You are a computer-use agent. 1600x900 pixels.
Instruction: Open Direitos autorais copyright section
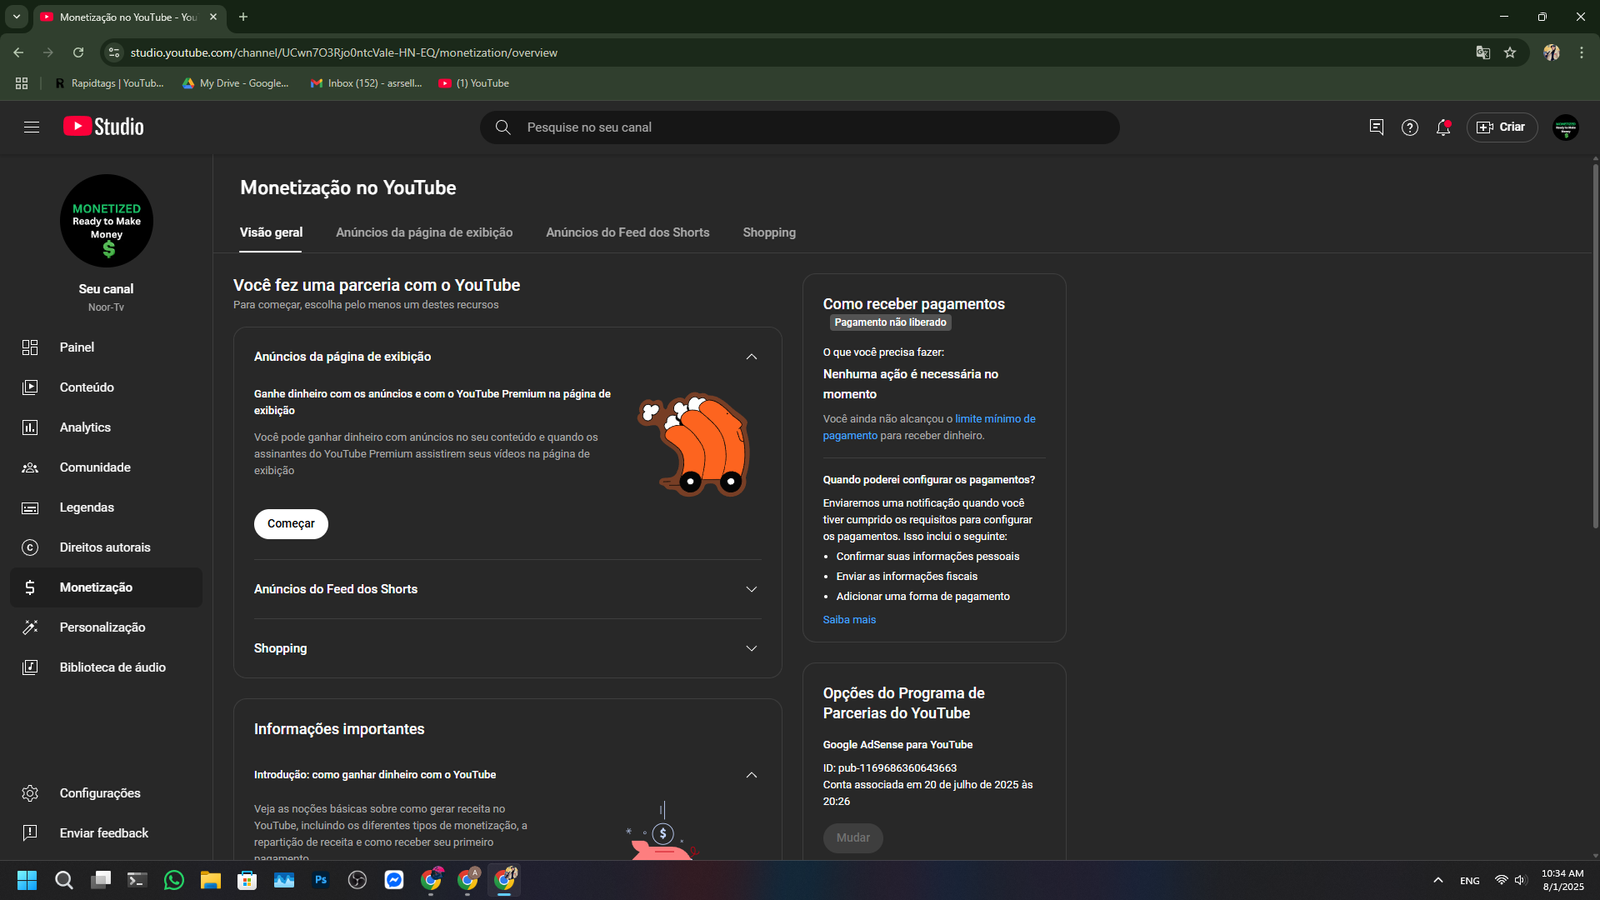(x=106, y=547)
